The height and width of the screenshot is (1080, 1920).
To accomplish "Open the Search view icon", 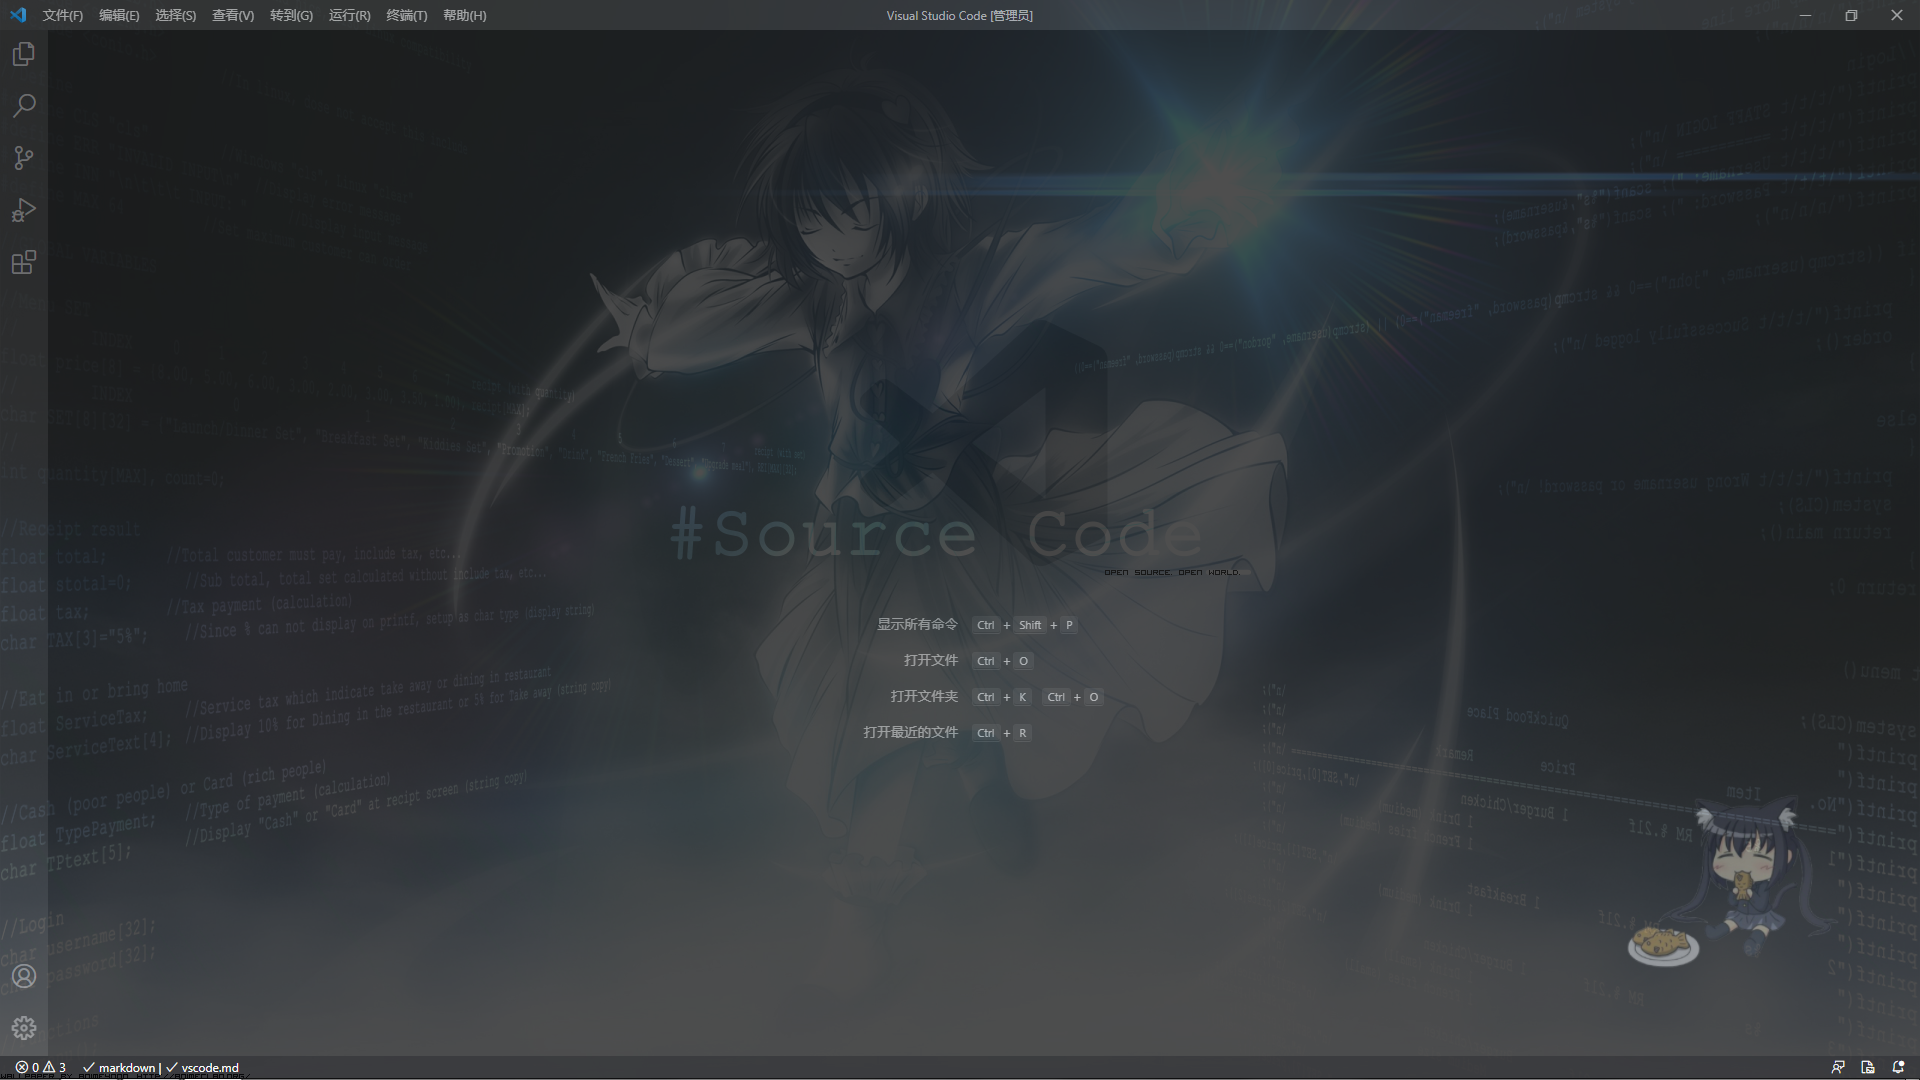I will 24,106.
